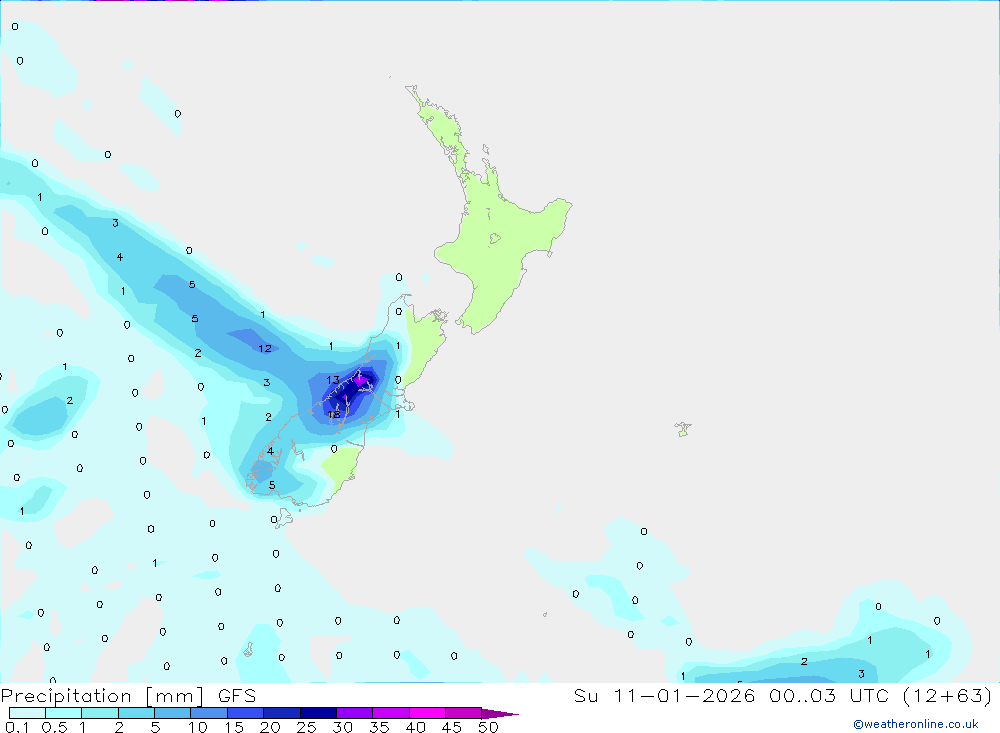The width and height of the screenshot is (1000, 733).
Task: Click Lake Taupo on the North Island
Action: [x=495, y=239]
